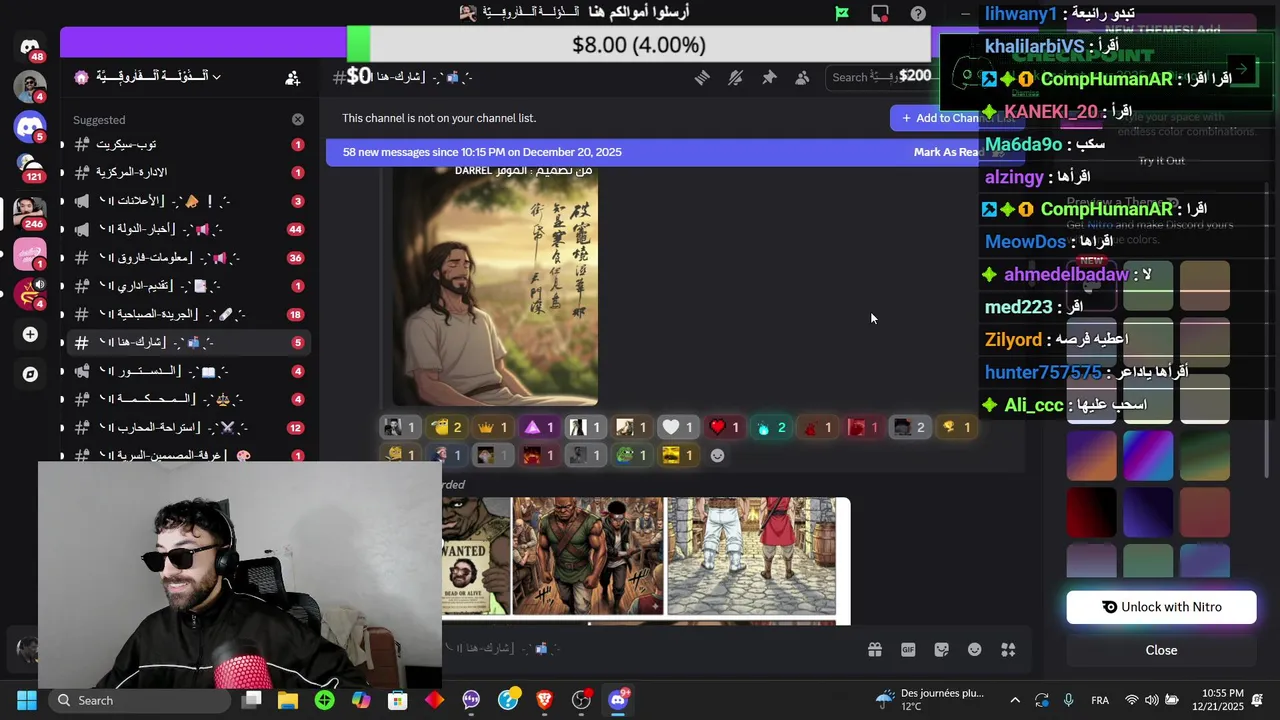Toggle the purple triangle reaction
This screenshot has width=1280, height=720.
539,427
